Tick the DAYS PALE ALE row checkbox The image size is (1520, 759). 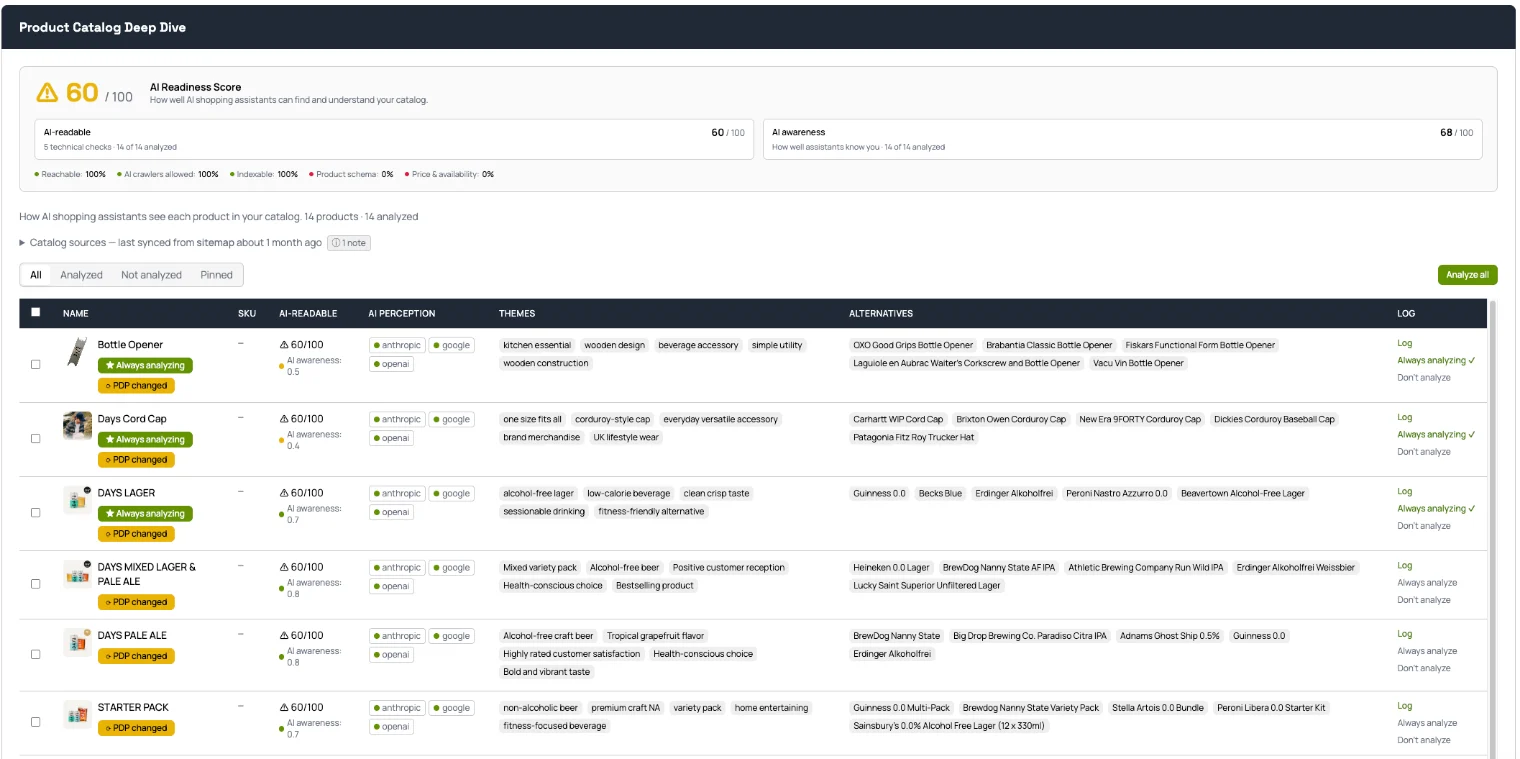tap(36, 654)
